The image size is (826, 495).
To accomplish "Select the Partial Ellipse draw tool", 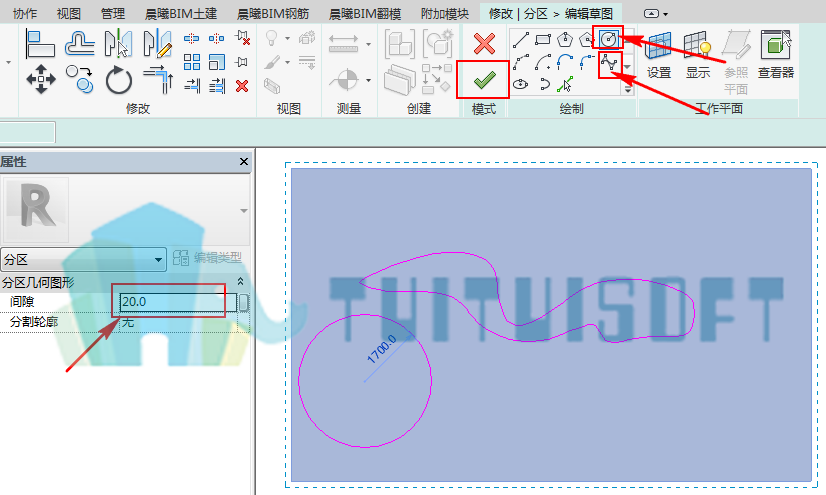I will [x=544, y=84].
